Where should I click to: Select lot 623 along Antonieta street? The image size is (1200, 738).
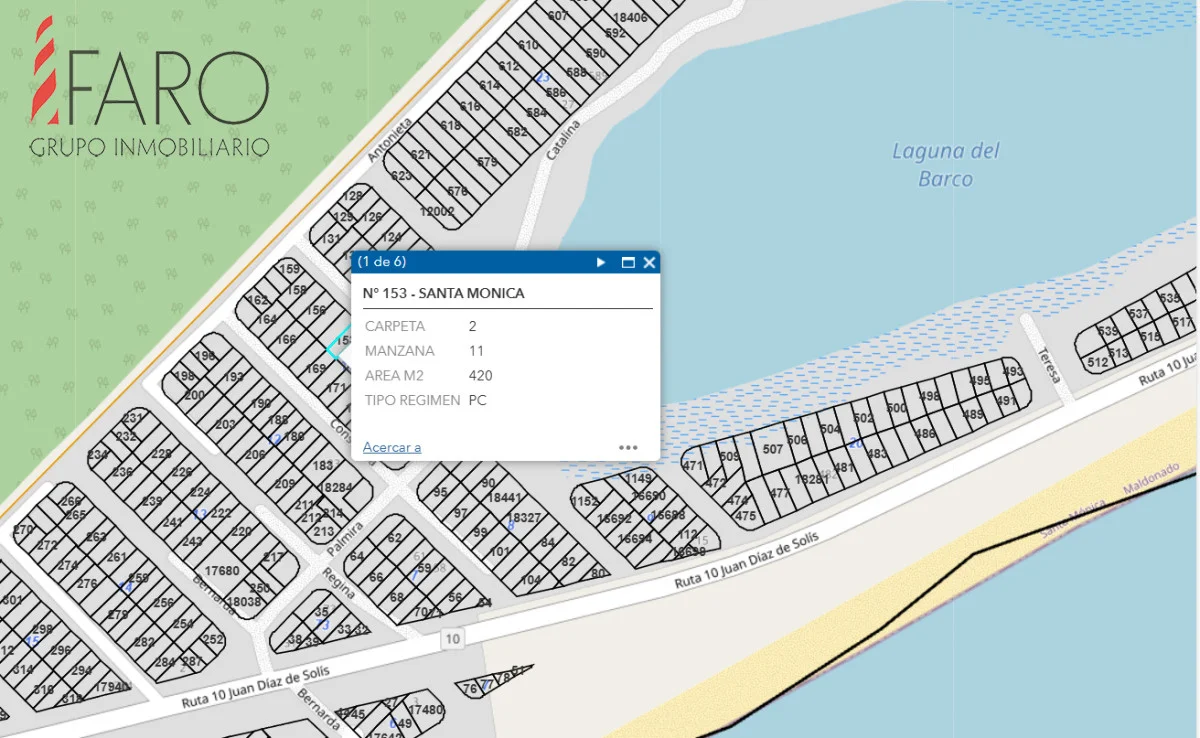[401, 176]
